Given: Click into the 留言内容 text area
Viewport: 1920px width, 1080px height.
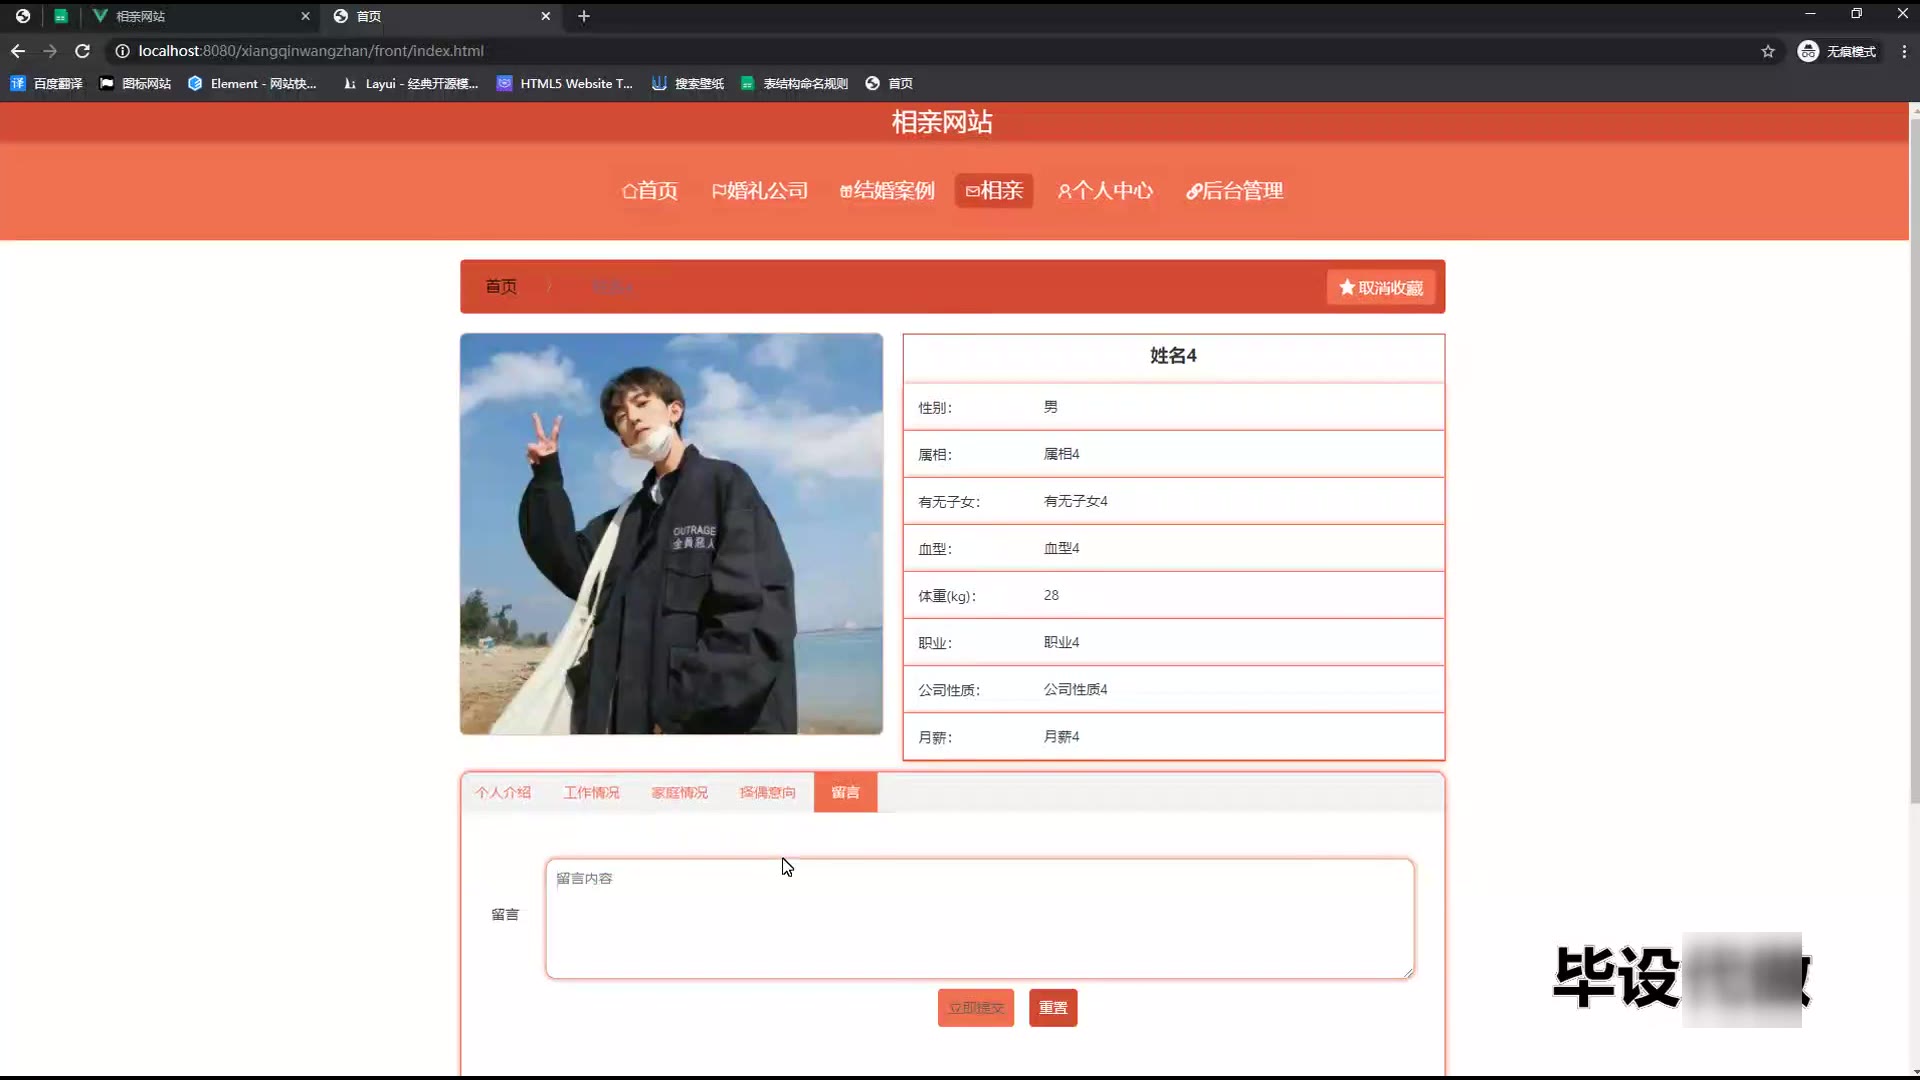Looking at the screenshot, I should [980, 918].
